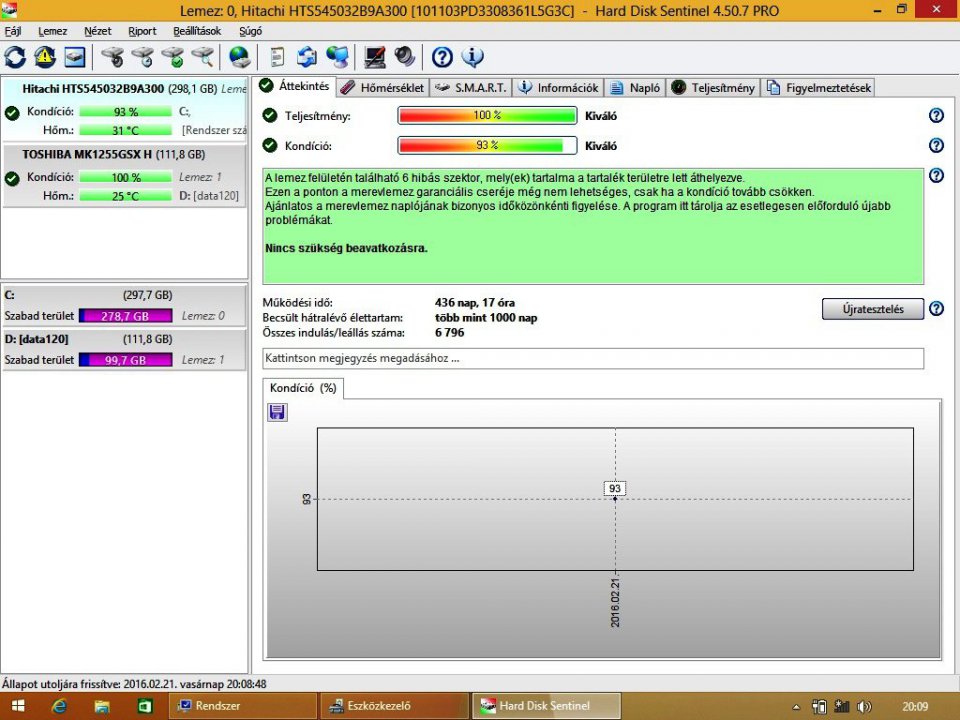This screenshot has height=720, width=960.
Task: Click the monitor with screwdriver configuration icon
Action: point(375,58)
